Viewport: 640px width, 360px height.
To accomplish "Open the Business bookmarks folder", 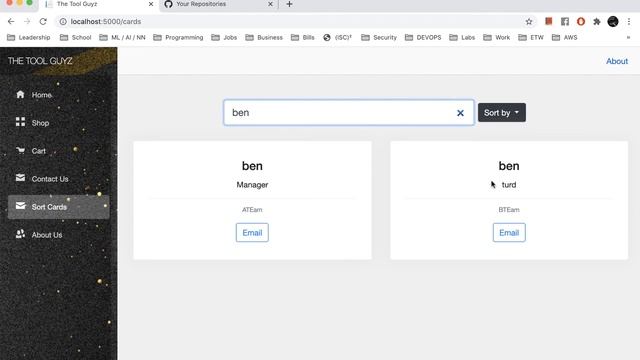I will [x=264, y=38].
